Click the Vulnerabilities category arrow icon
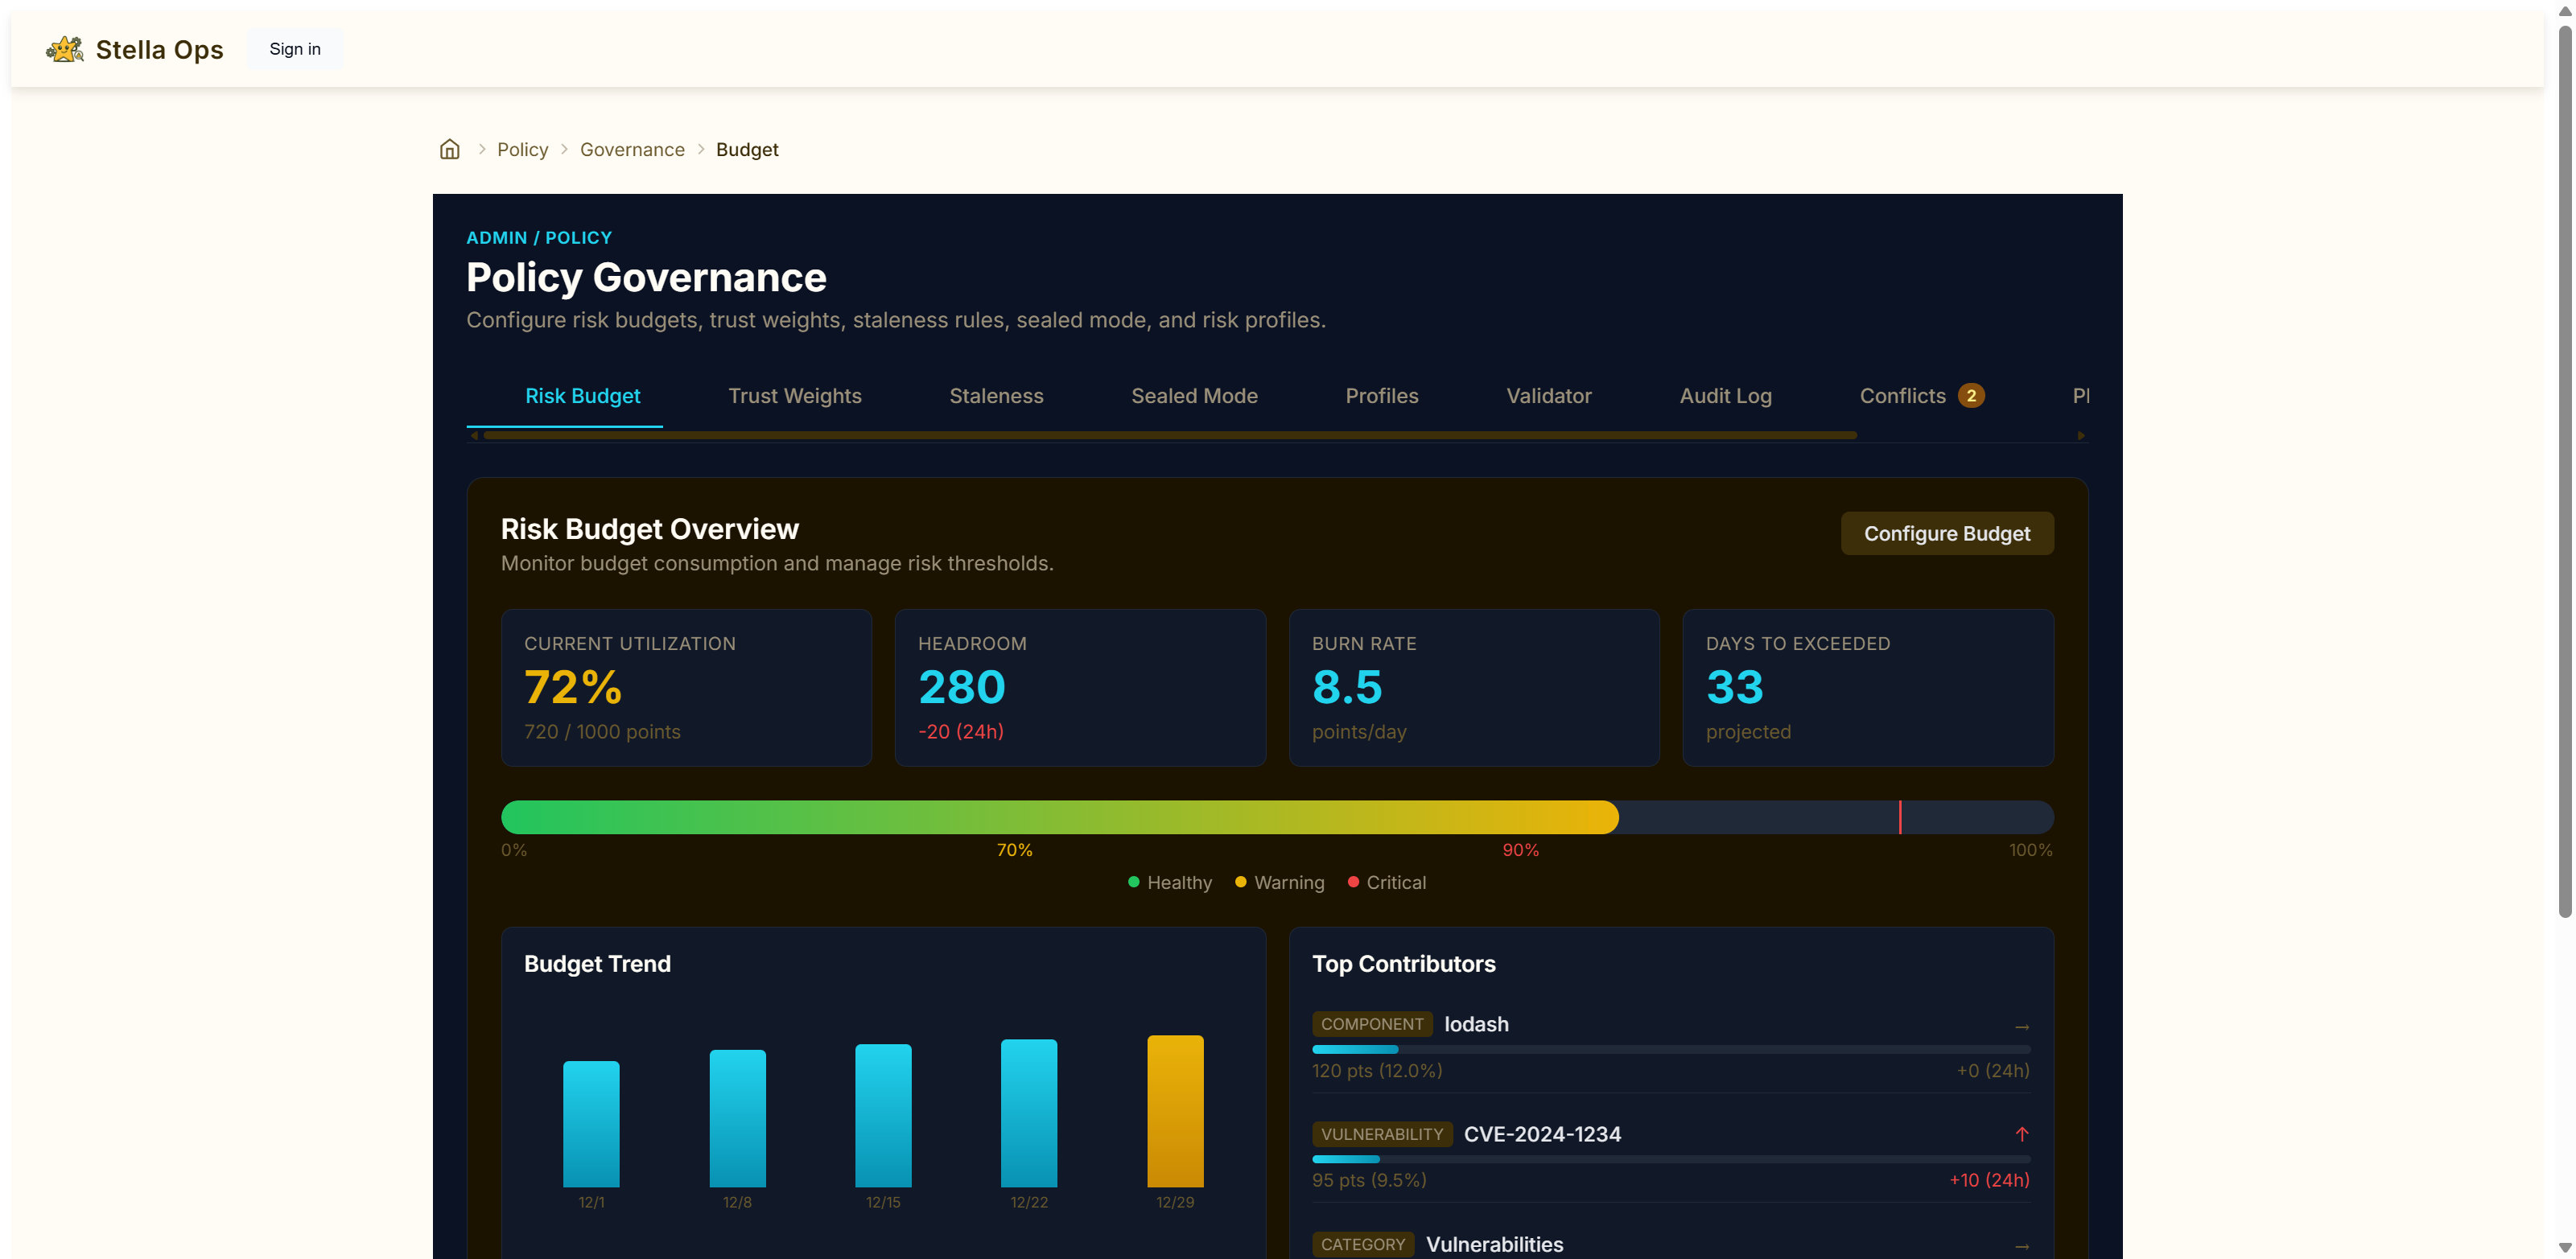The width and height of the screenshot is (2576, 1259). [2021, 1246]
